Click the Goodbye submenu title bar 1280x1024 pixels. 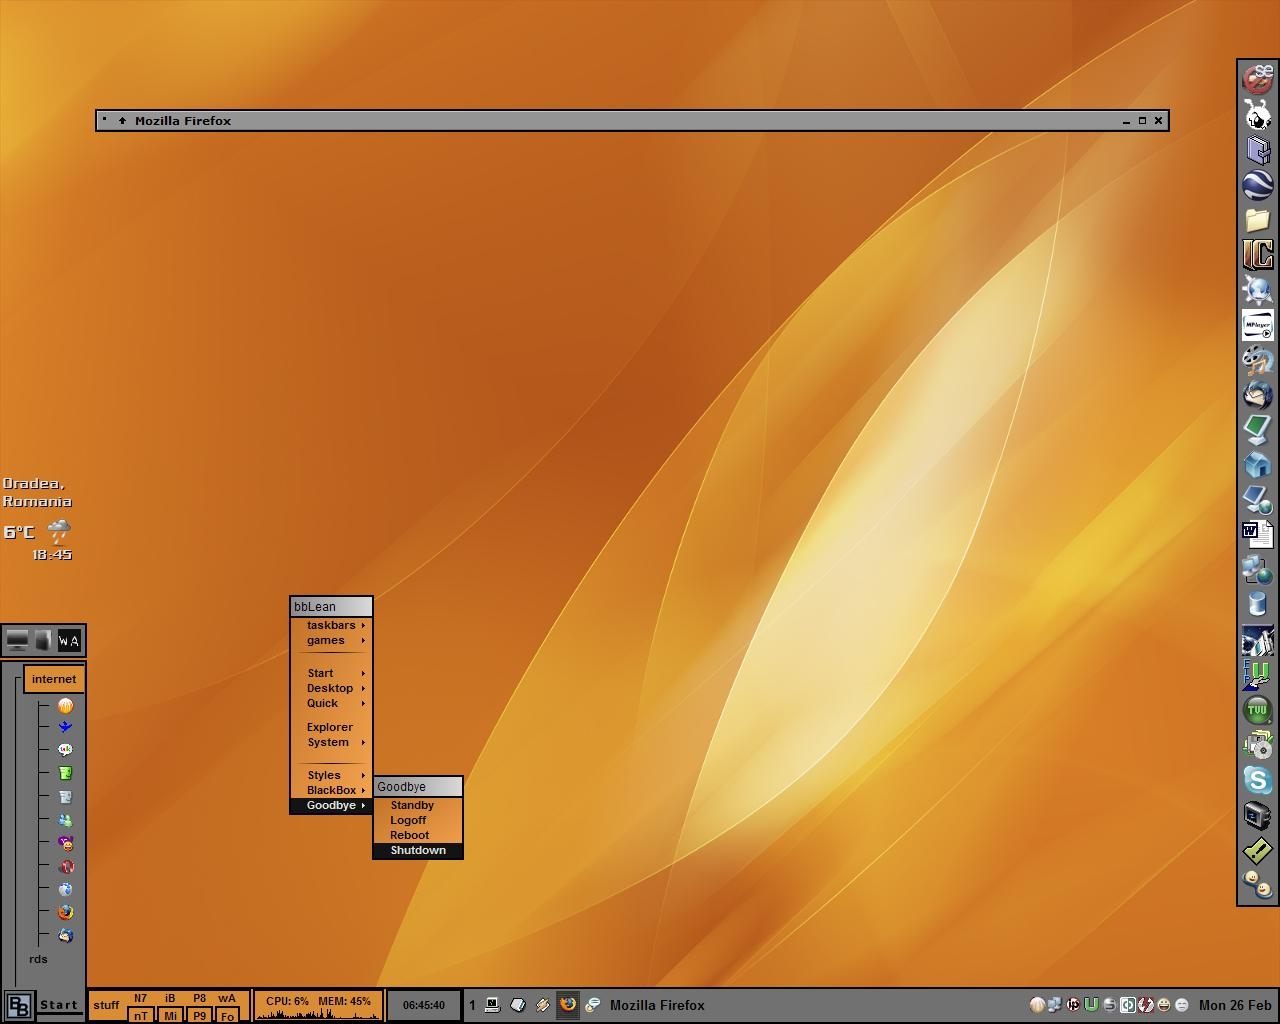(x=418, y=787)
